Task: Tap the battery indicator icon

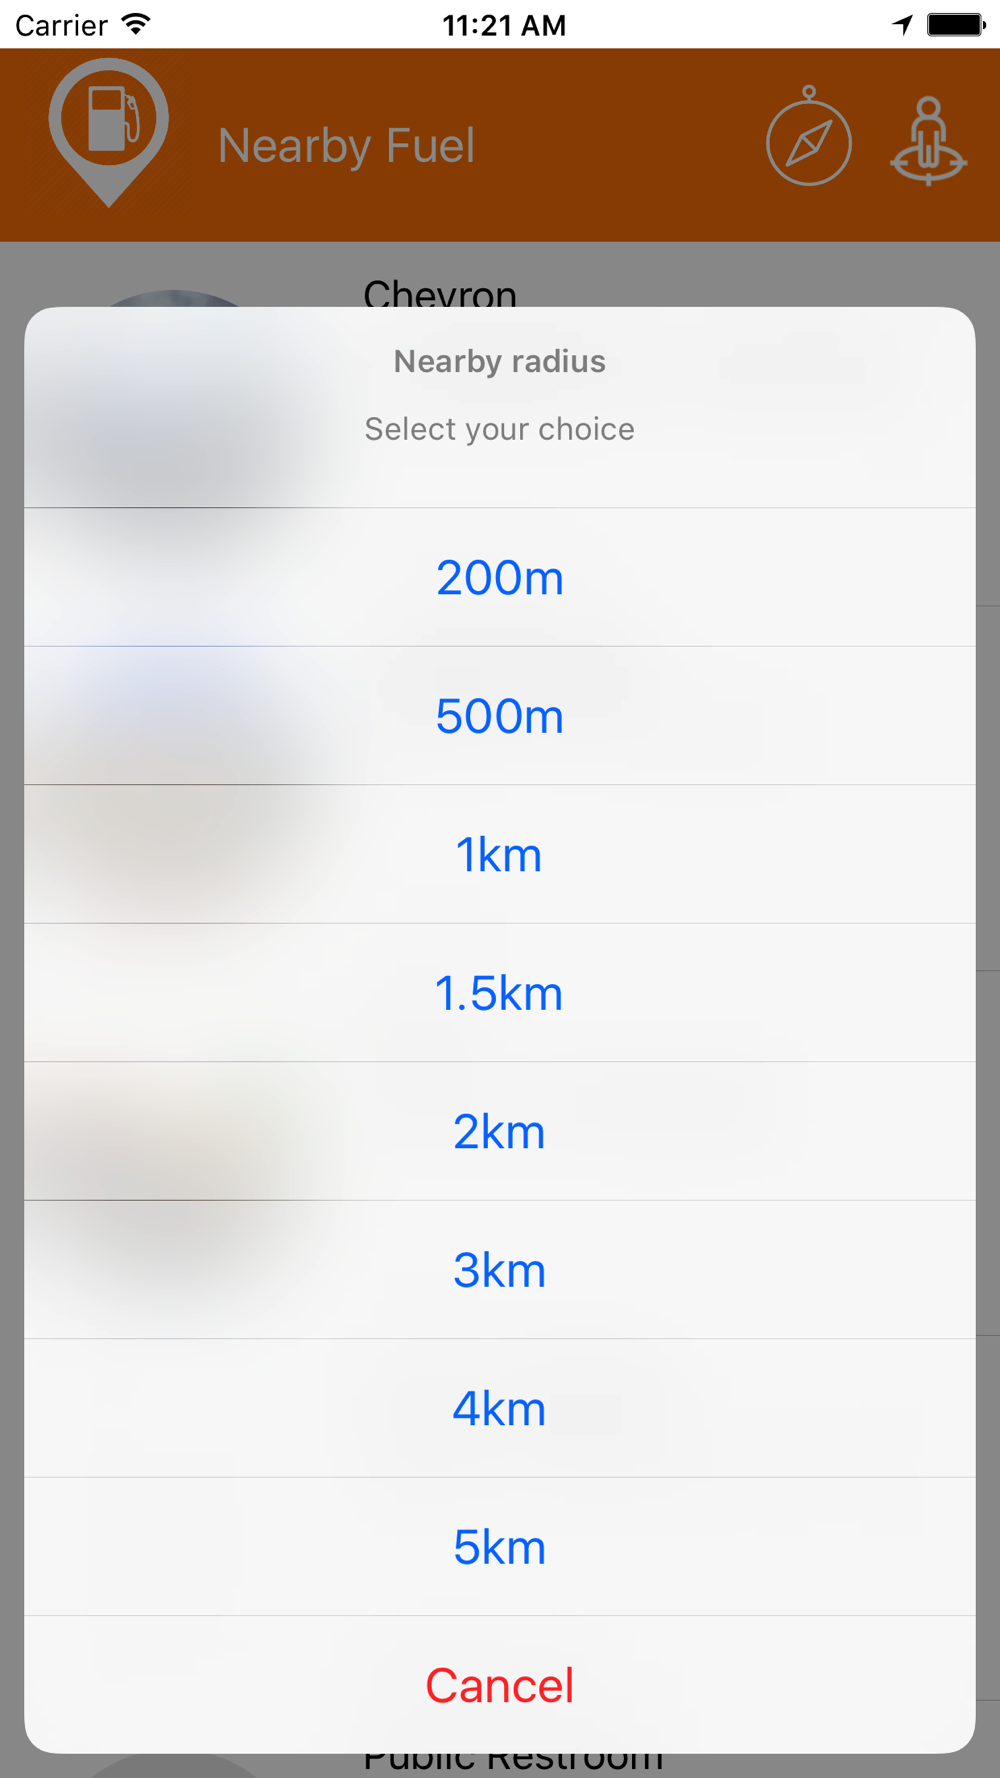Action: tap(956, 25)
